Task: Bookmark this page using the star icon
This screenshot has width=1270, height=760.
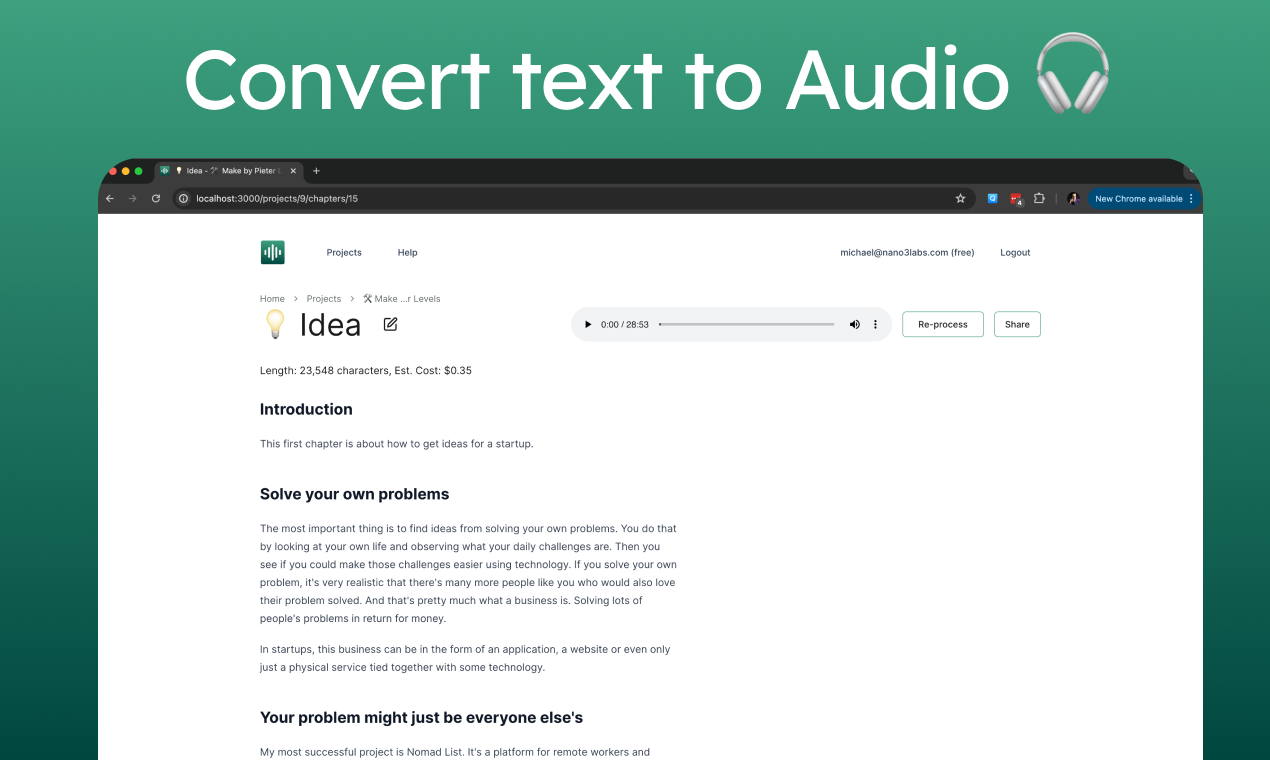Action: point(960,198)
